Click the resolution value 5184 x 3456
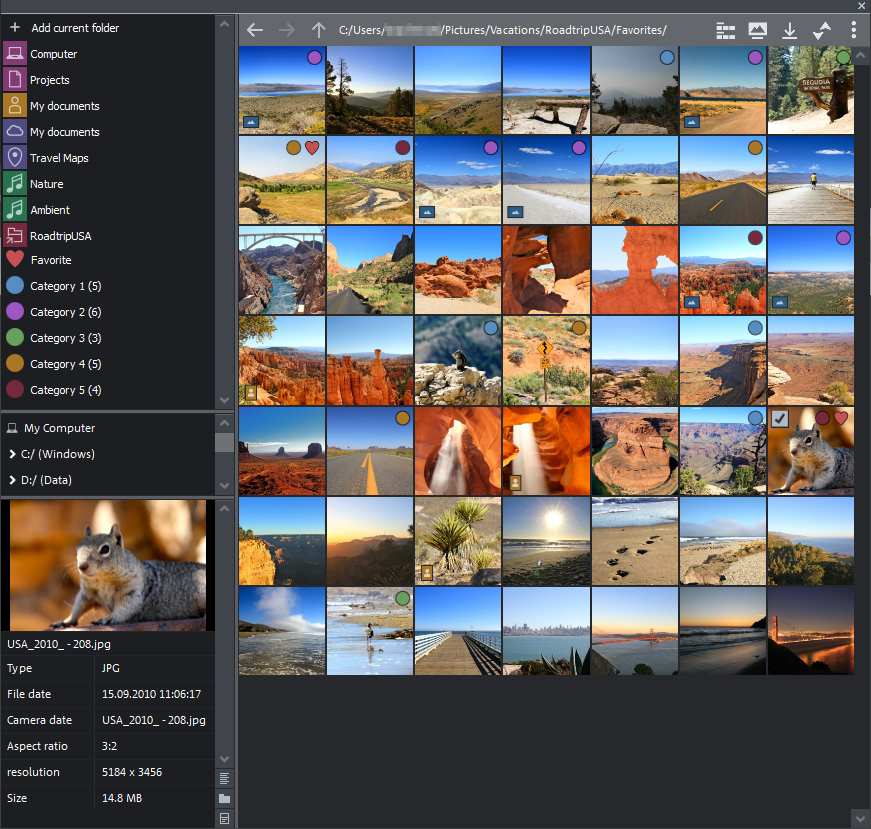 click(x=132, y=772)
